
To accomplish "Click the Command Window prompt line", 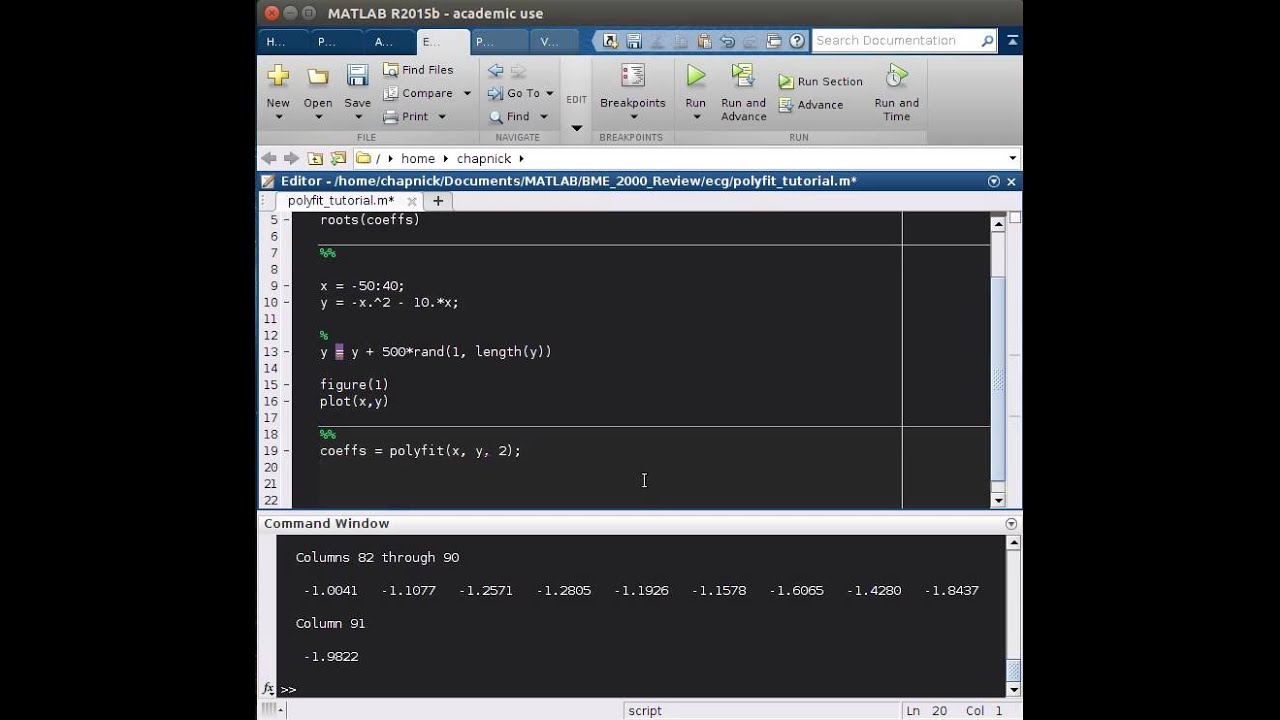I will (640, 689).
